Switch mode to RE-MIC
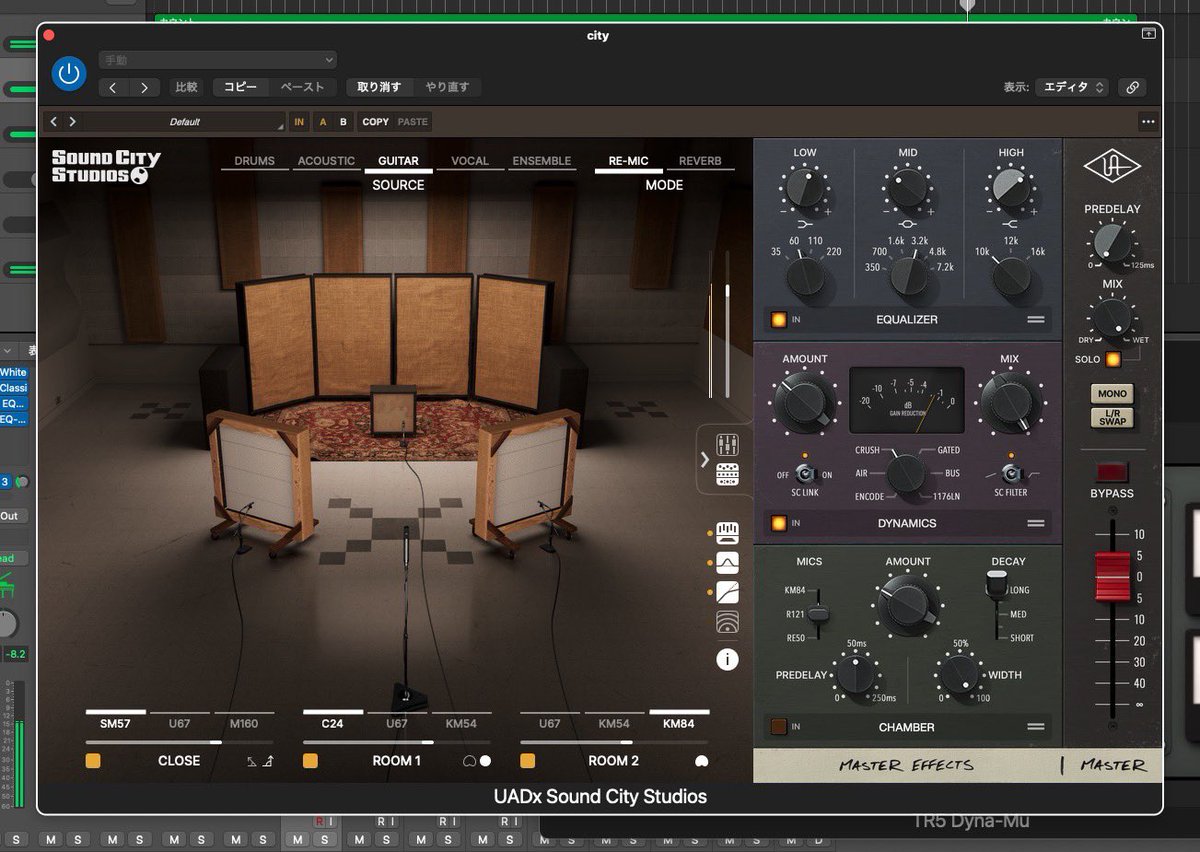 629,161
